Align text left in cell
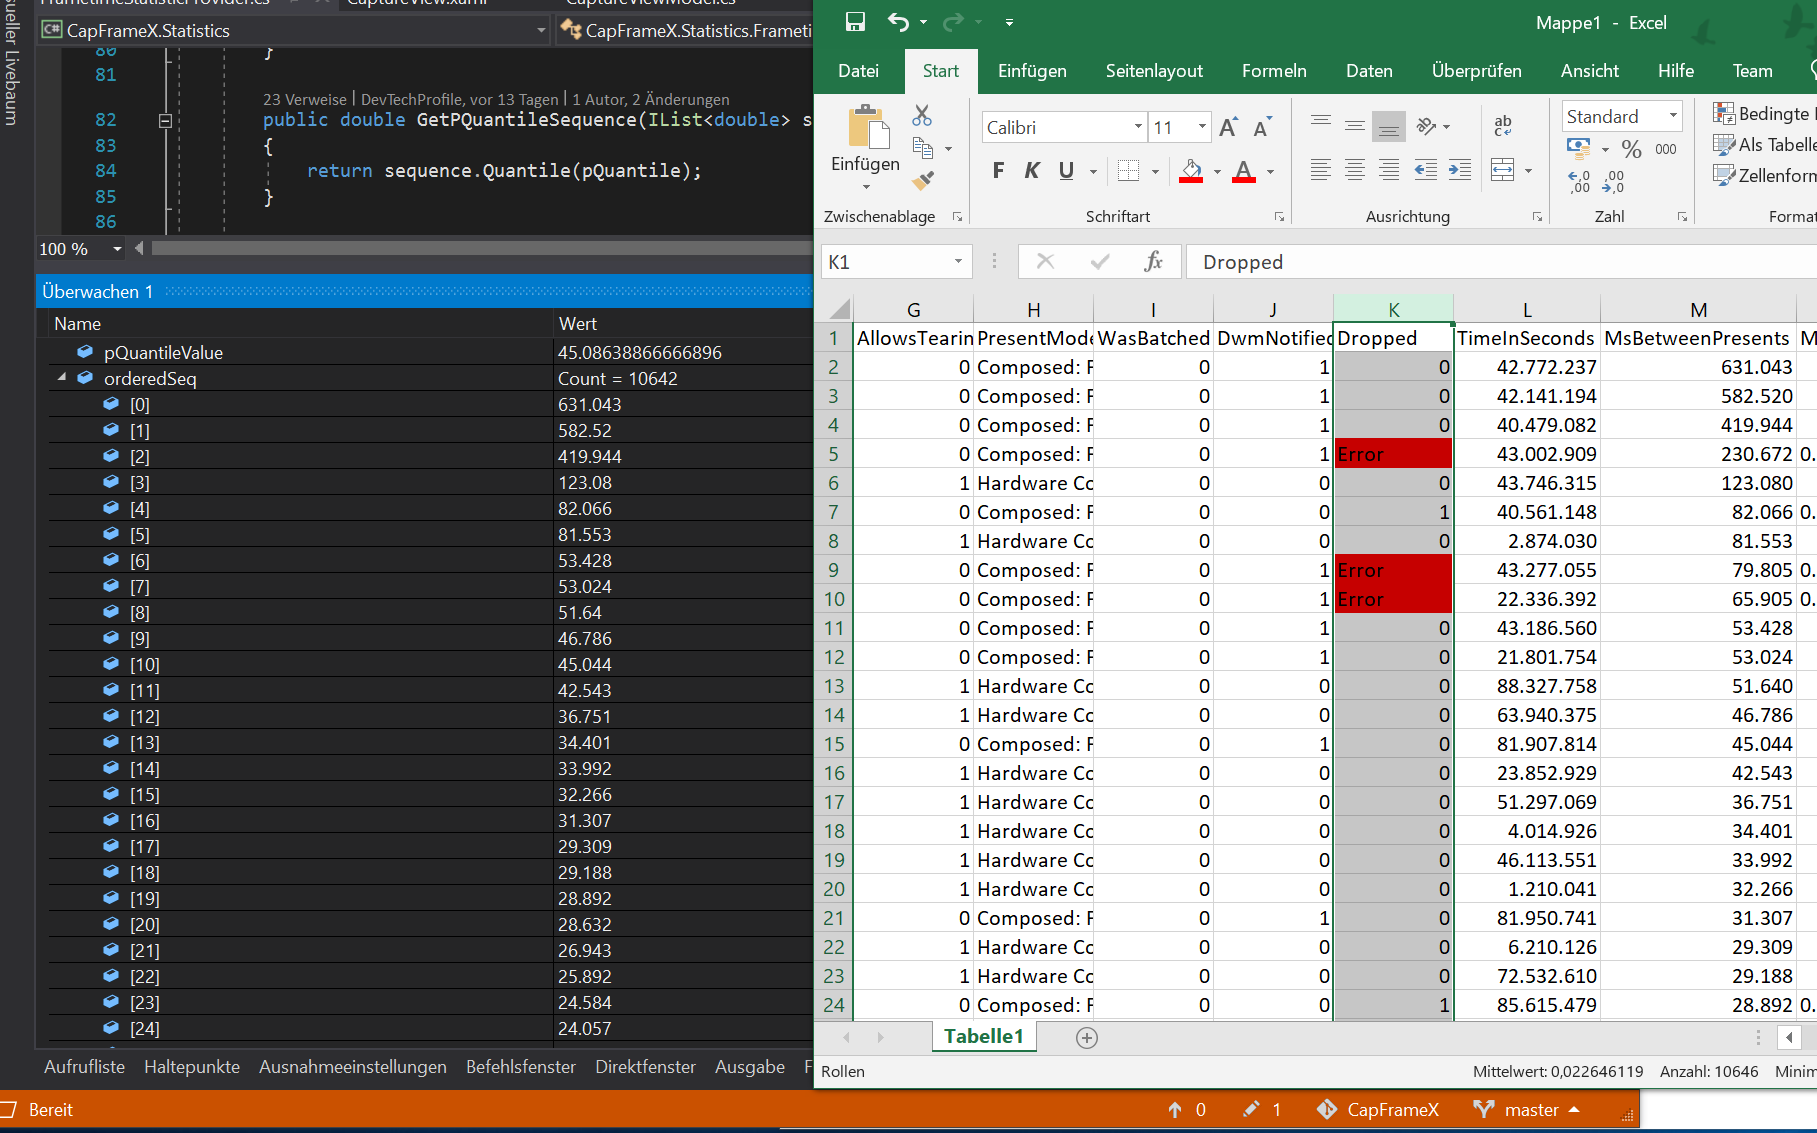 (x=1321, y=170)
